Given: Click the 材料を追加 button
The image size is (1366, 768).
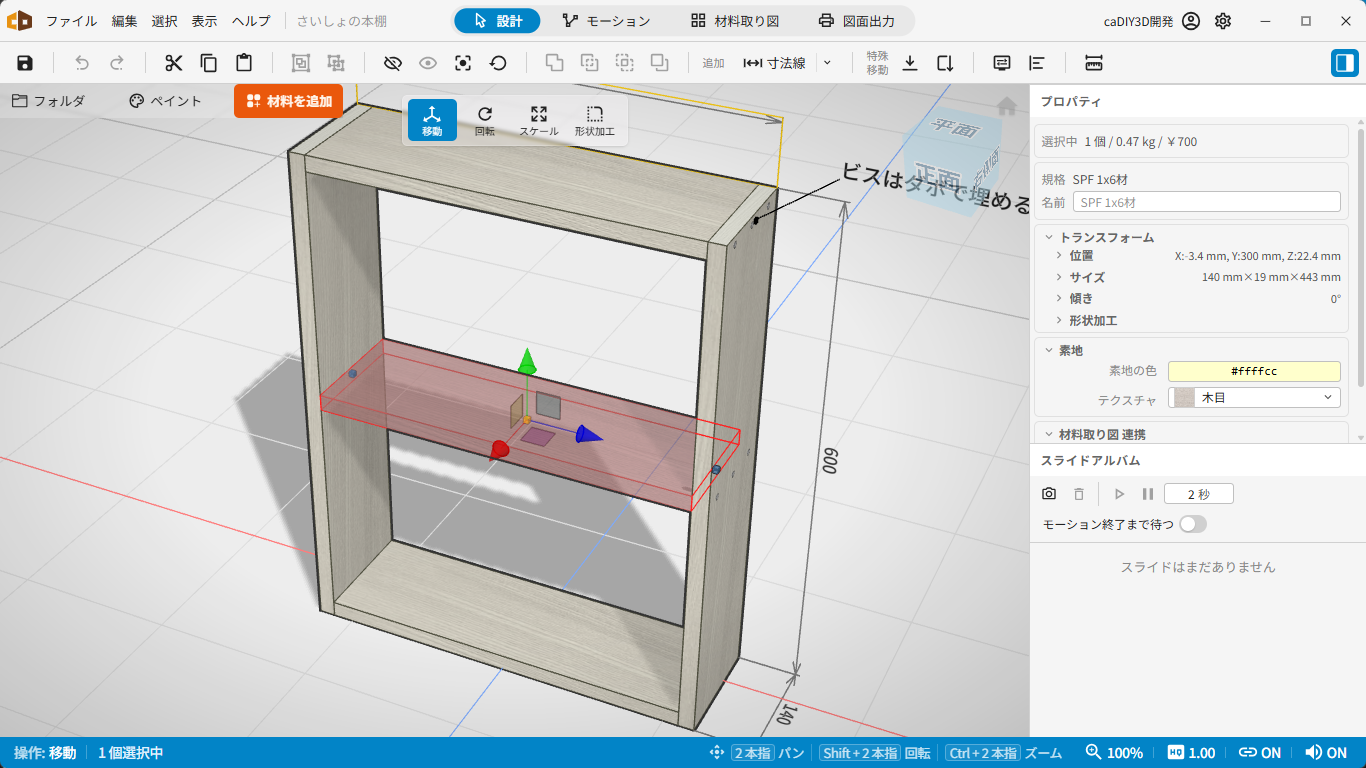Looking at the screenshot, I should 289,101.
